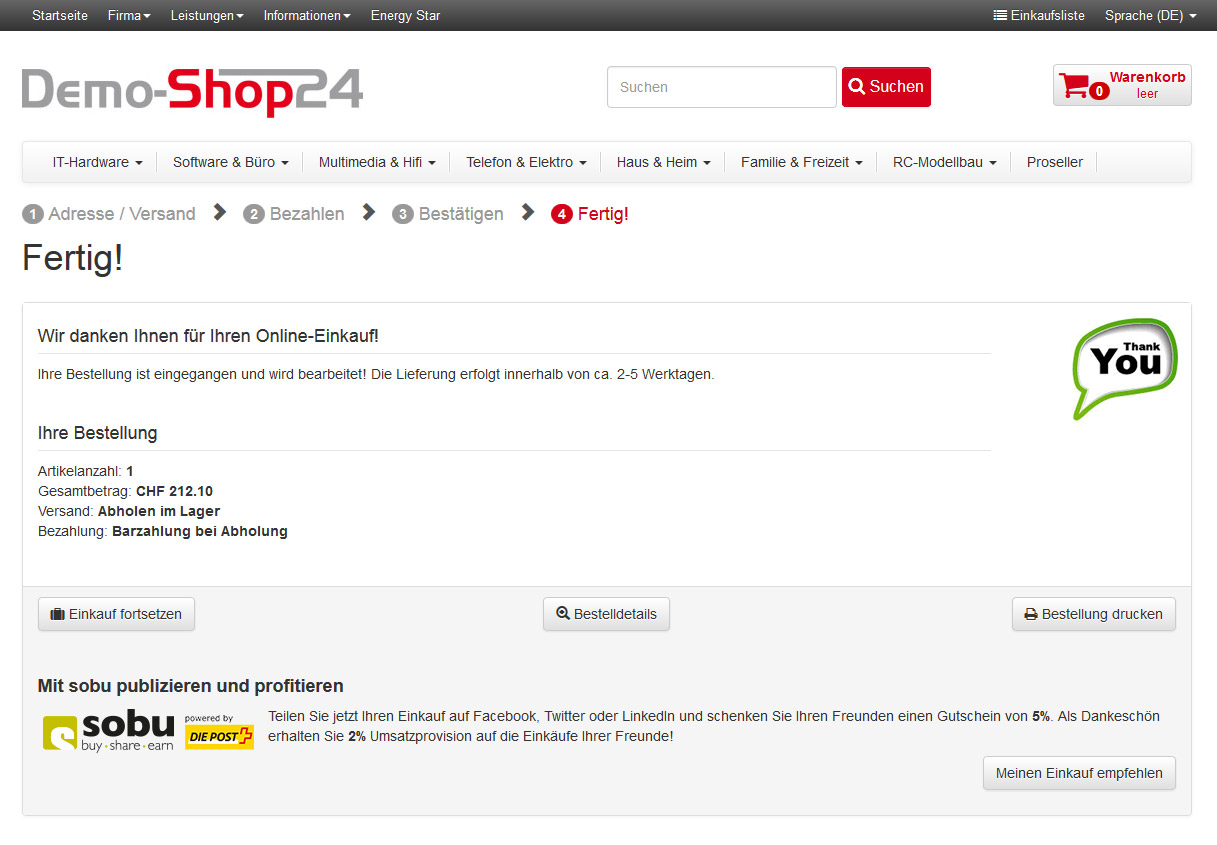Click Einkauf fortsetzen to continue shopping
1217x845 pixels.
point(116,614)
